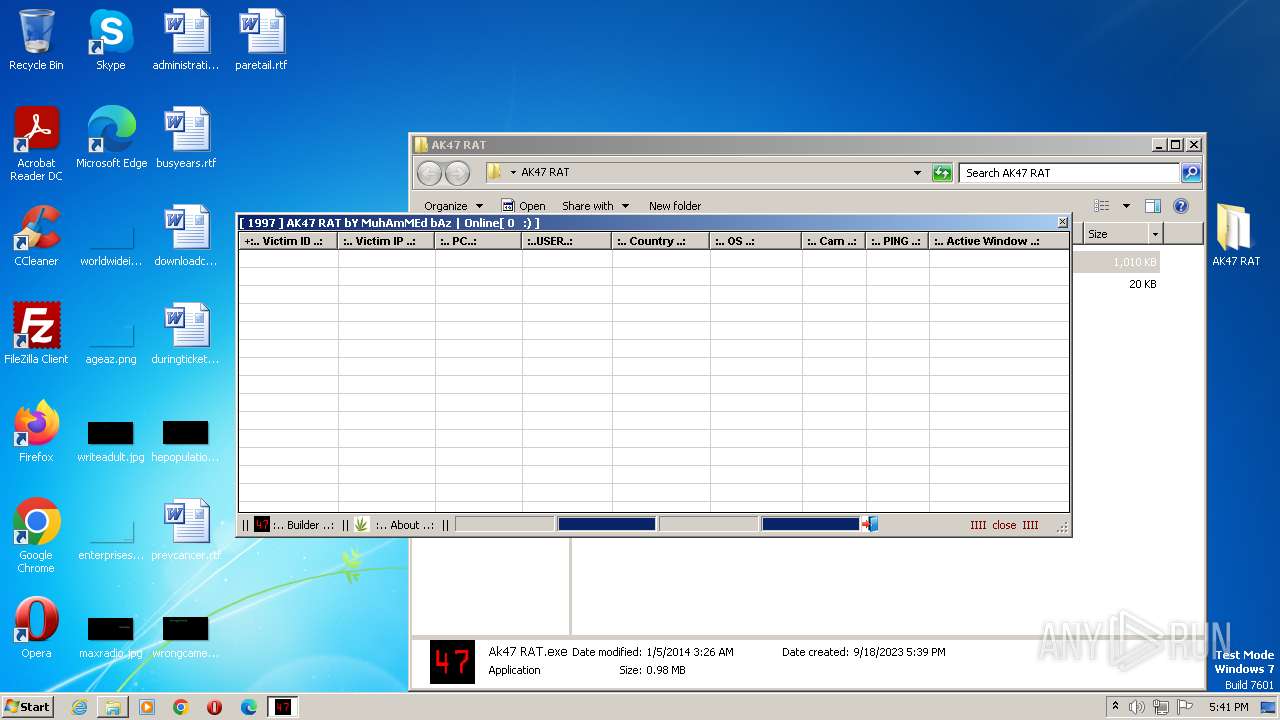Click the Country column header
The height and width of the screenshot is (720, 1280).
click(661, 241)
